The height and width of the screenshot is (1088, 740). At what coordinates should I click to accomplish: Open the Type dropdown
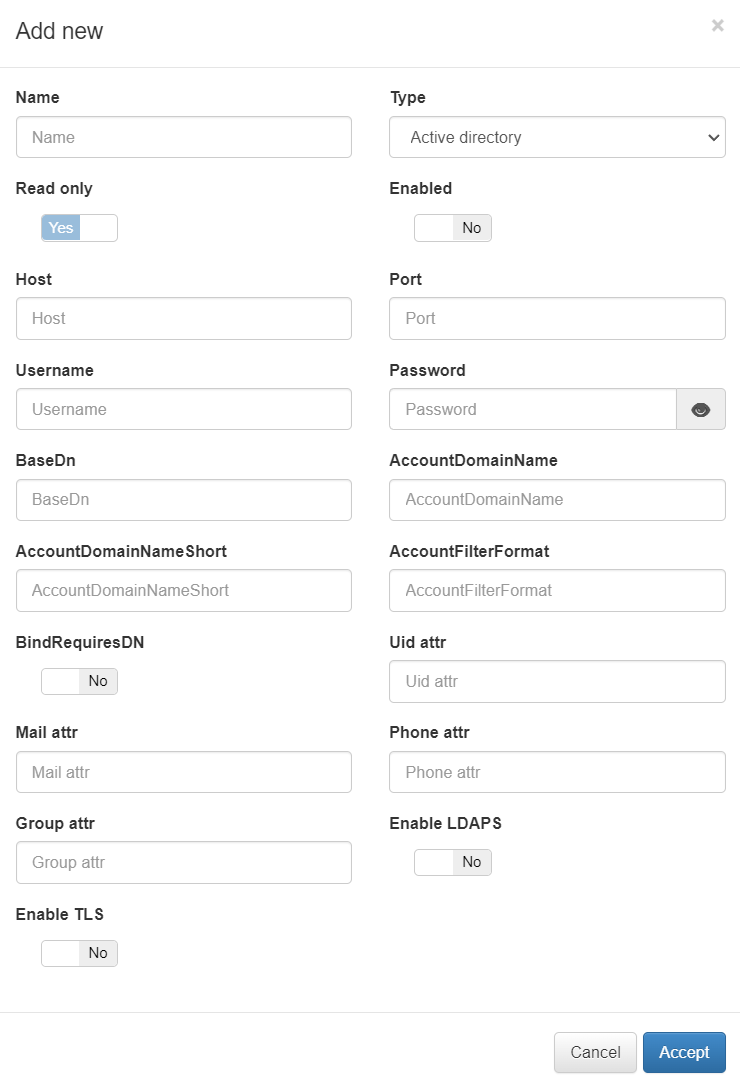(x=557, y=137)
